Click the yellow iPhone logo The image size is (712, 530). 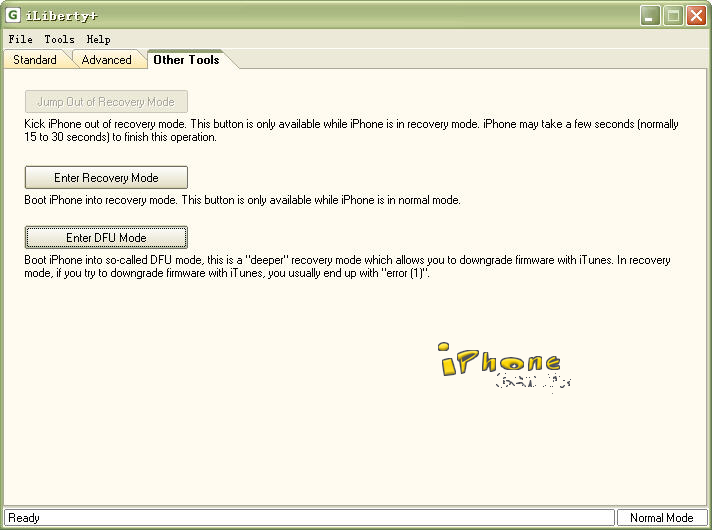tap(501, 361)
